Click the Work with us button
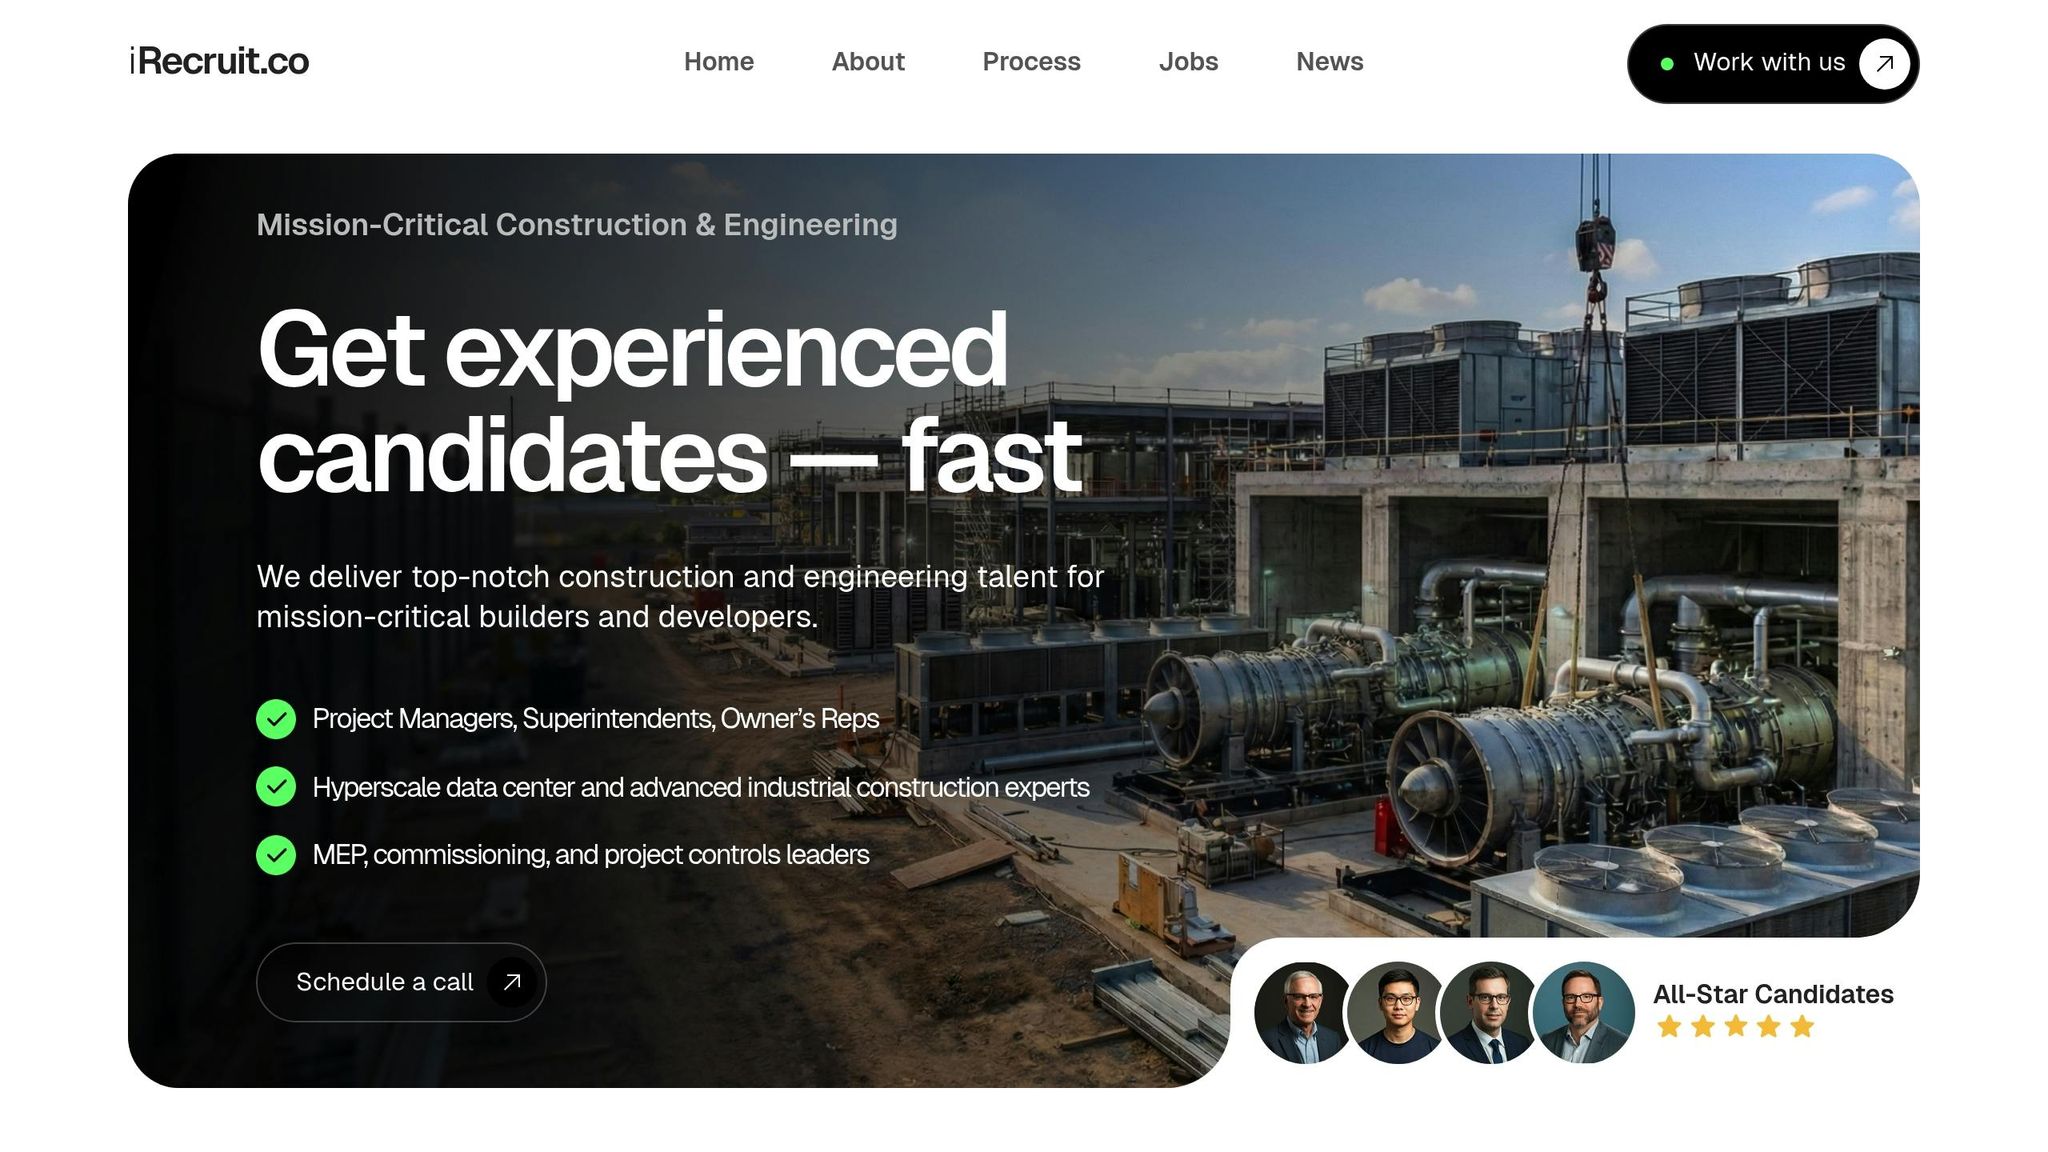Image resolution: width=2048 pixels, height=1152 pixels. 1773,64
